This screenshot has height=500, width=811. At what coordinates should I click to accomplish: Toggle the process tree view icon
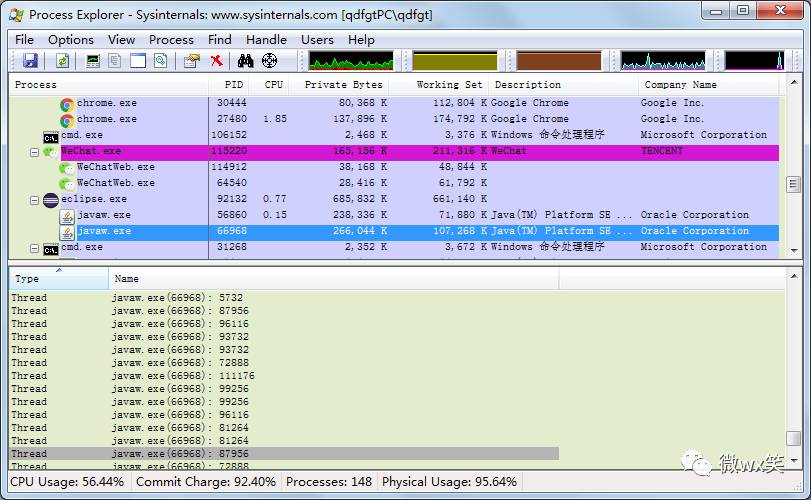pos(115,60)
